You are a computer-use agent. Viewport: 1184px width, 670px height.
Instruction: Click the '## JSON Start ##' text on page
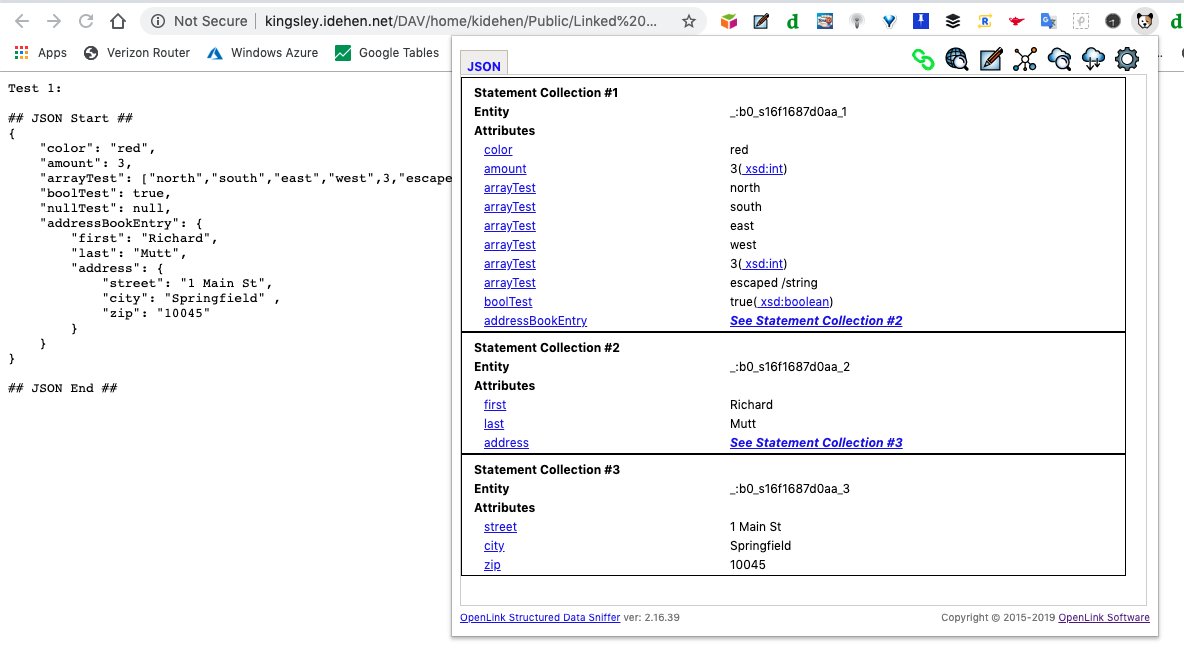click(70, 118)
